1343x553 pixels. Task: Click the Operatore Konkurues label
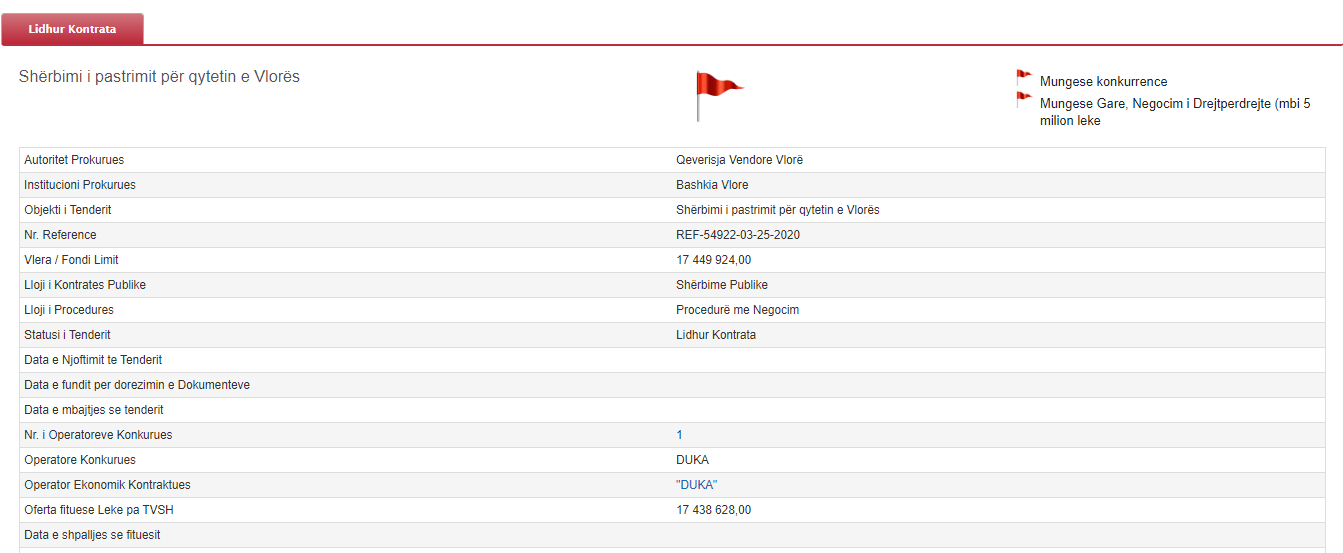click(x=80, y=460)
